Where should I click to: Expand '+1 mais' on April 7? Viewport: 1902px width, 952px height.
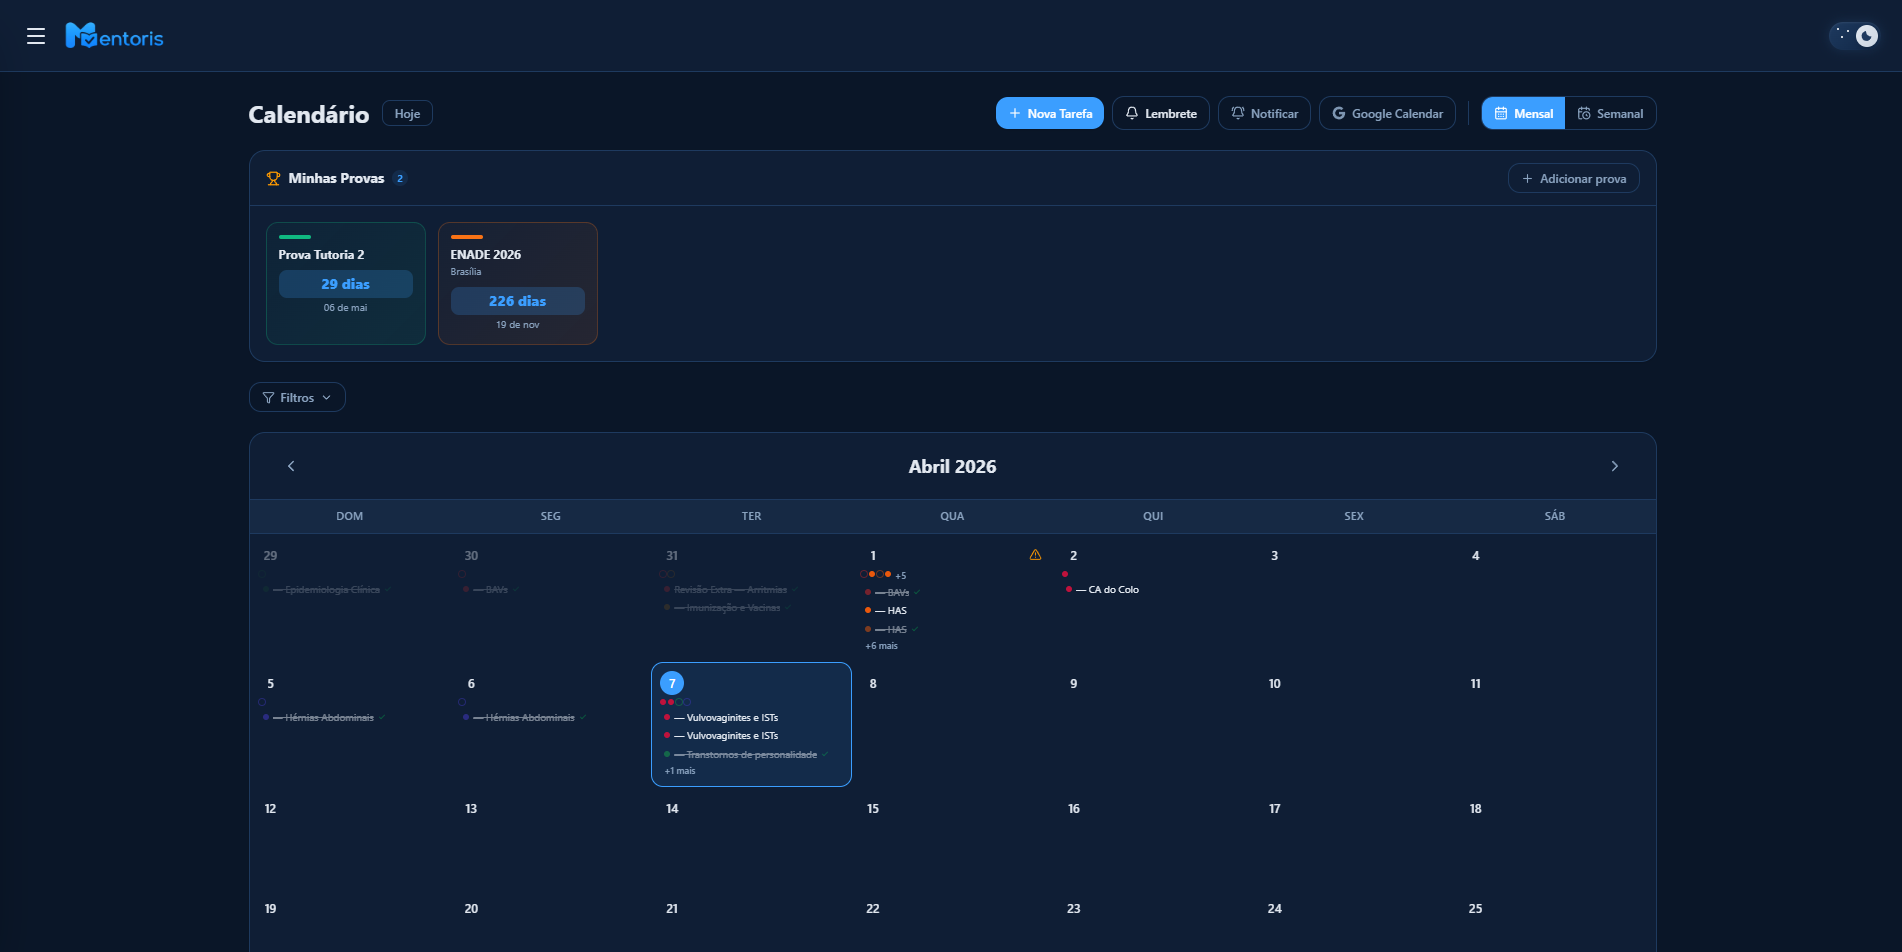coord(680,771)
